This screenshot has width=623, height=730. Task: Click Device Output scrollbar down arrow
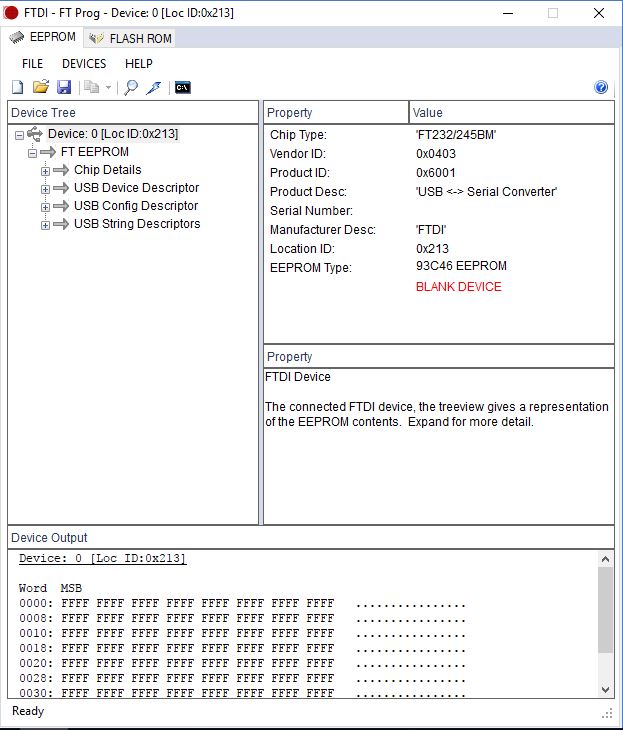pyautogui.click(x=605, y=690)
